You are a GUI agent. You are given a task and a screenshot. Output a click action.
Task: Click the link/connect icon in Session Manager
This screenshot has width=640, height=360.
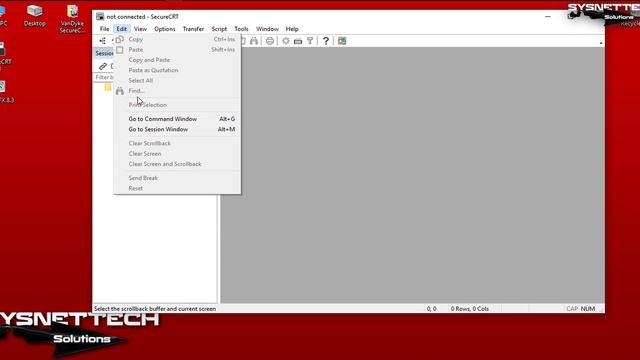click(x=102, y=66)
